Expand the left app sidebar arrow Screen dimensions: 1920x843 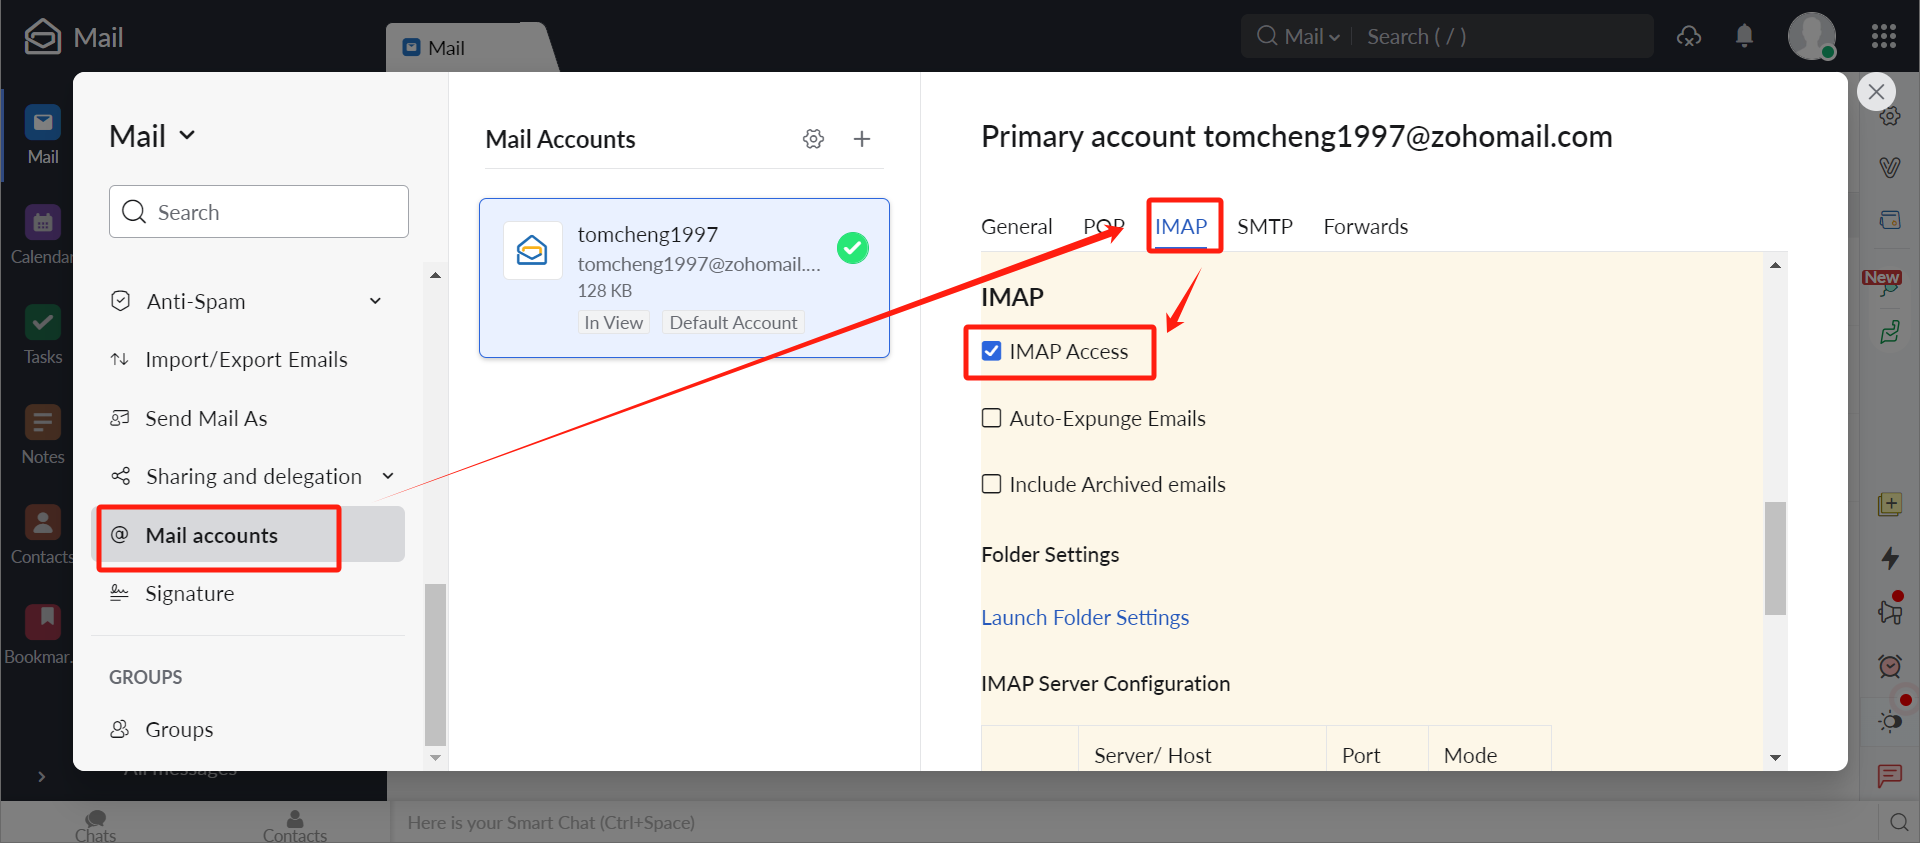(41, 776)
